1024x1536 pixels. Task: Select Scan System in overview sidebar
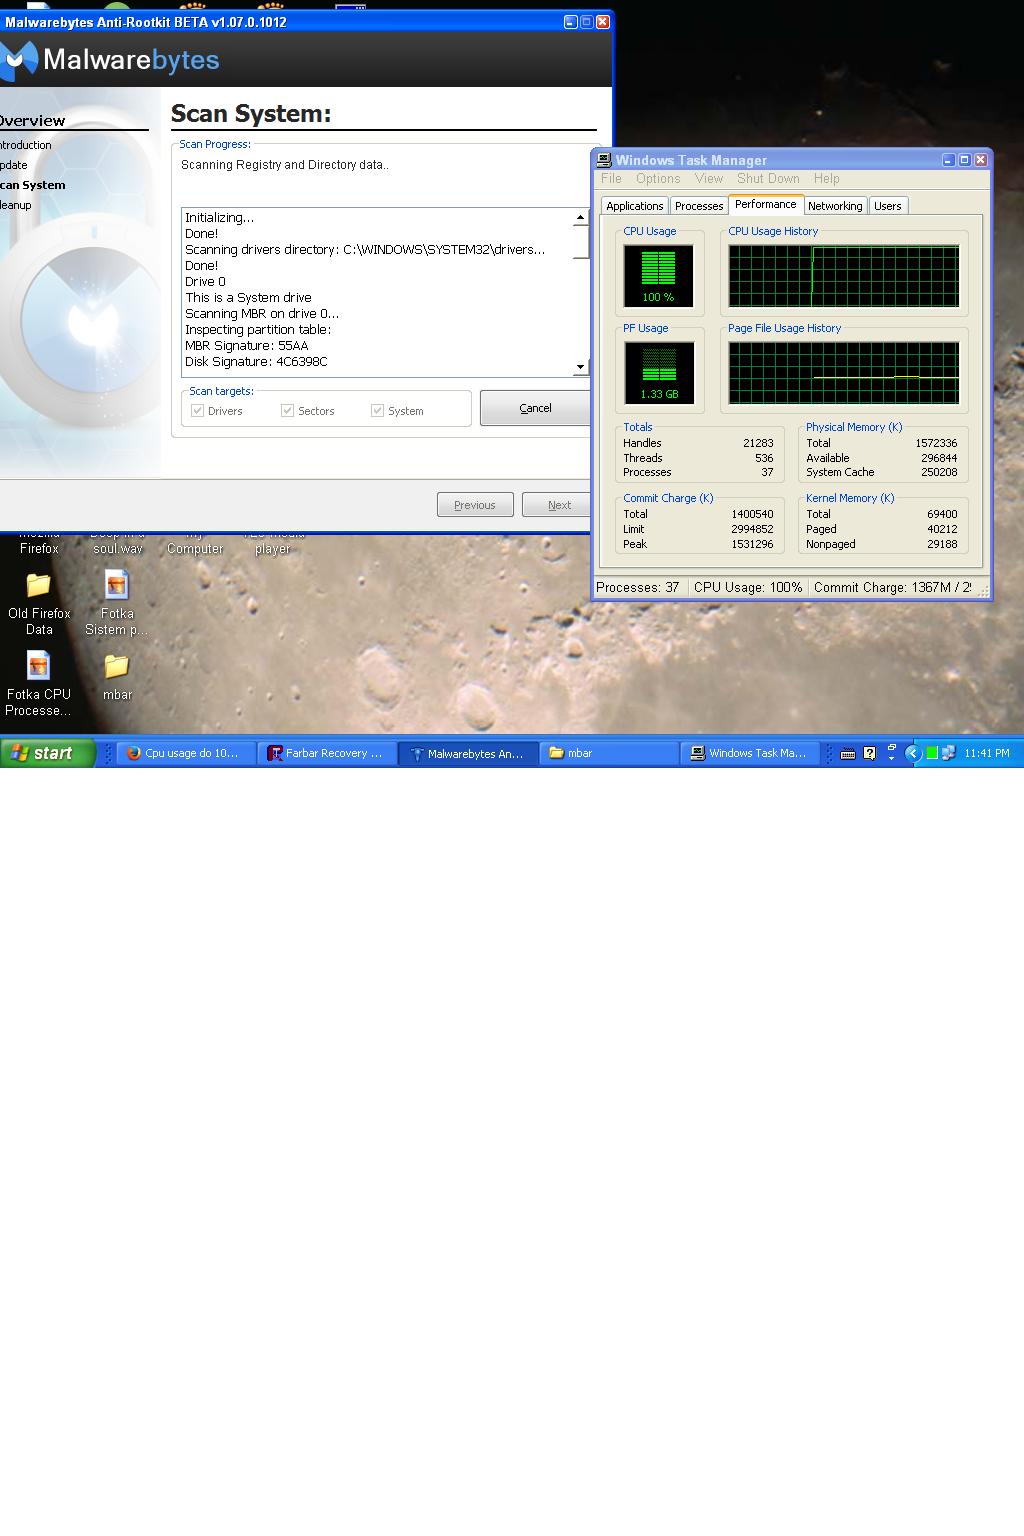tap(32, 185)
